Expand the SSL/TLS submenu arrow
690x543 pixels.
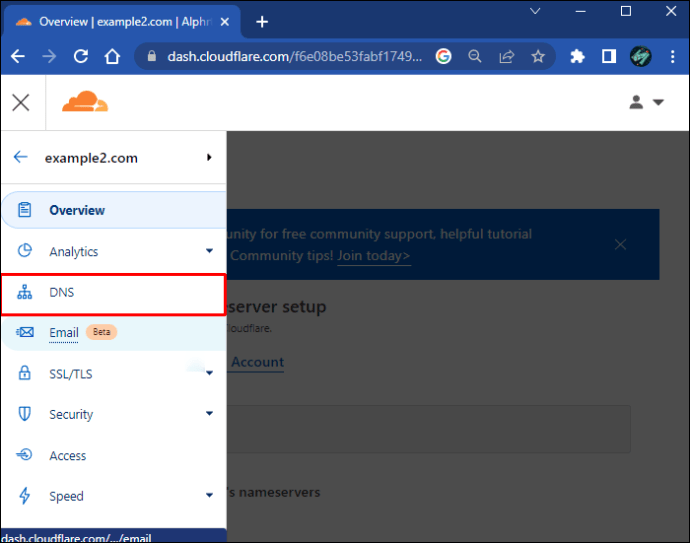pyautogui.click(x=209, y=373)
